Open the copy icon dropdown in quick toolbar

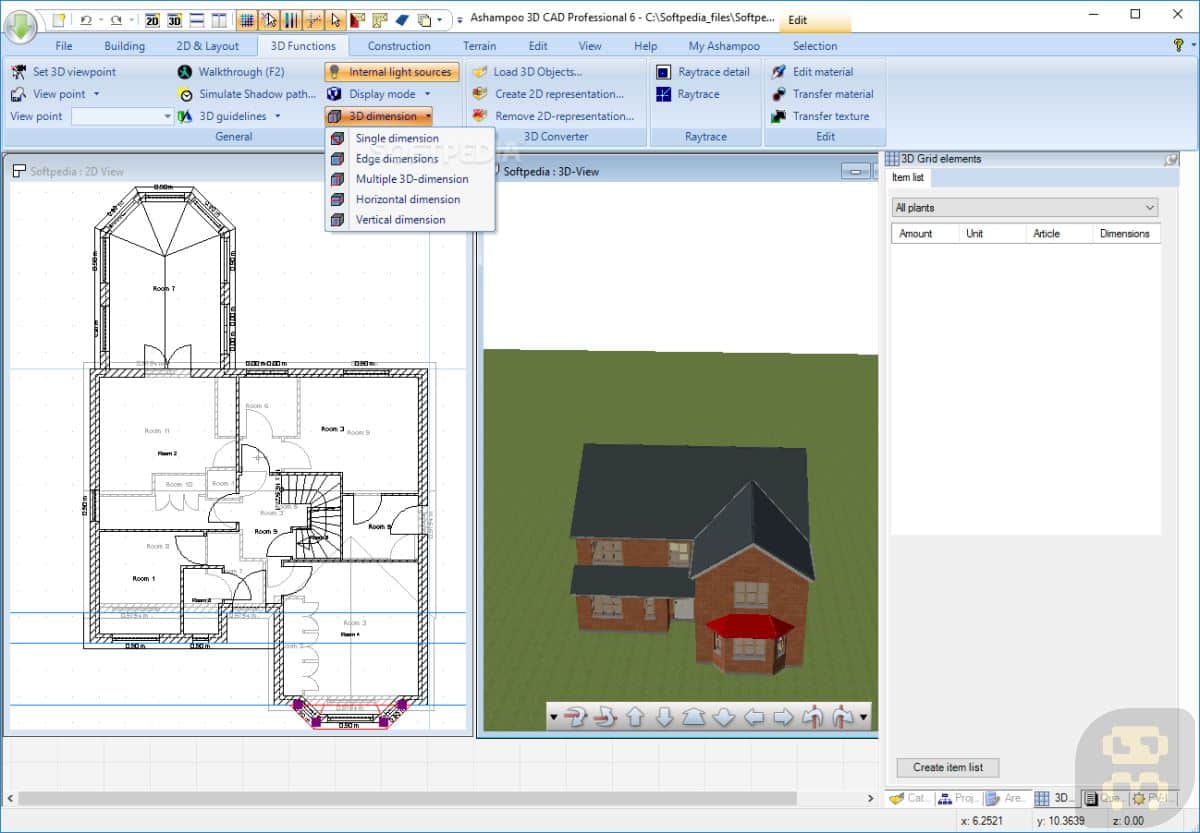[x=440, y=19]
